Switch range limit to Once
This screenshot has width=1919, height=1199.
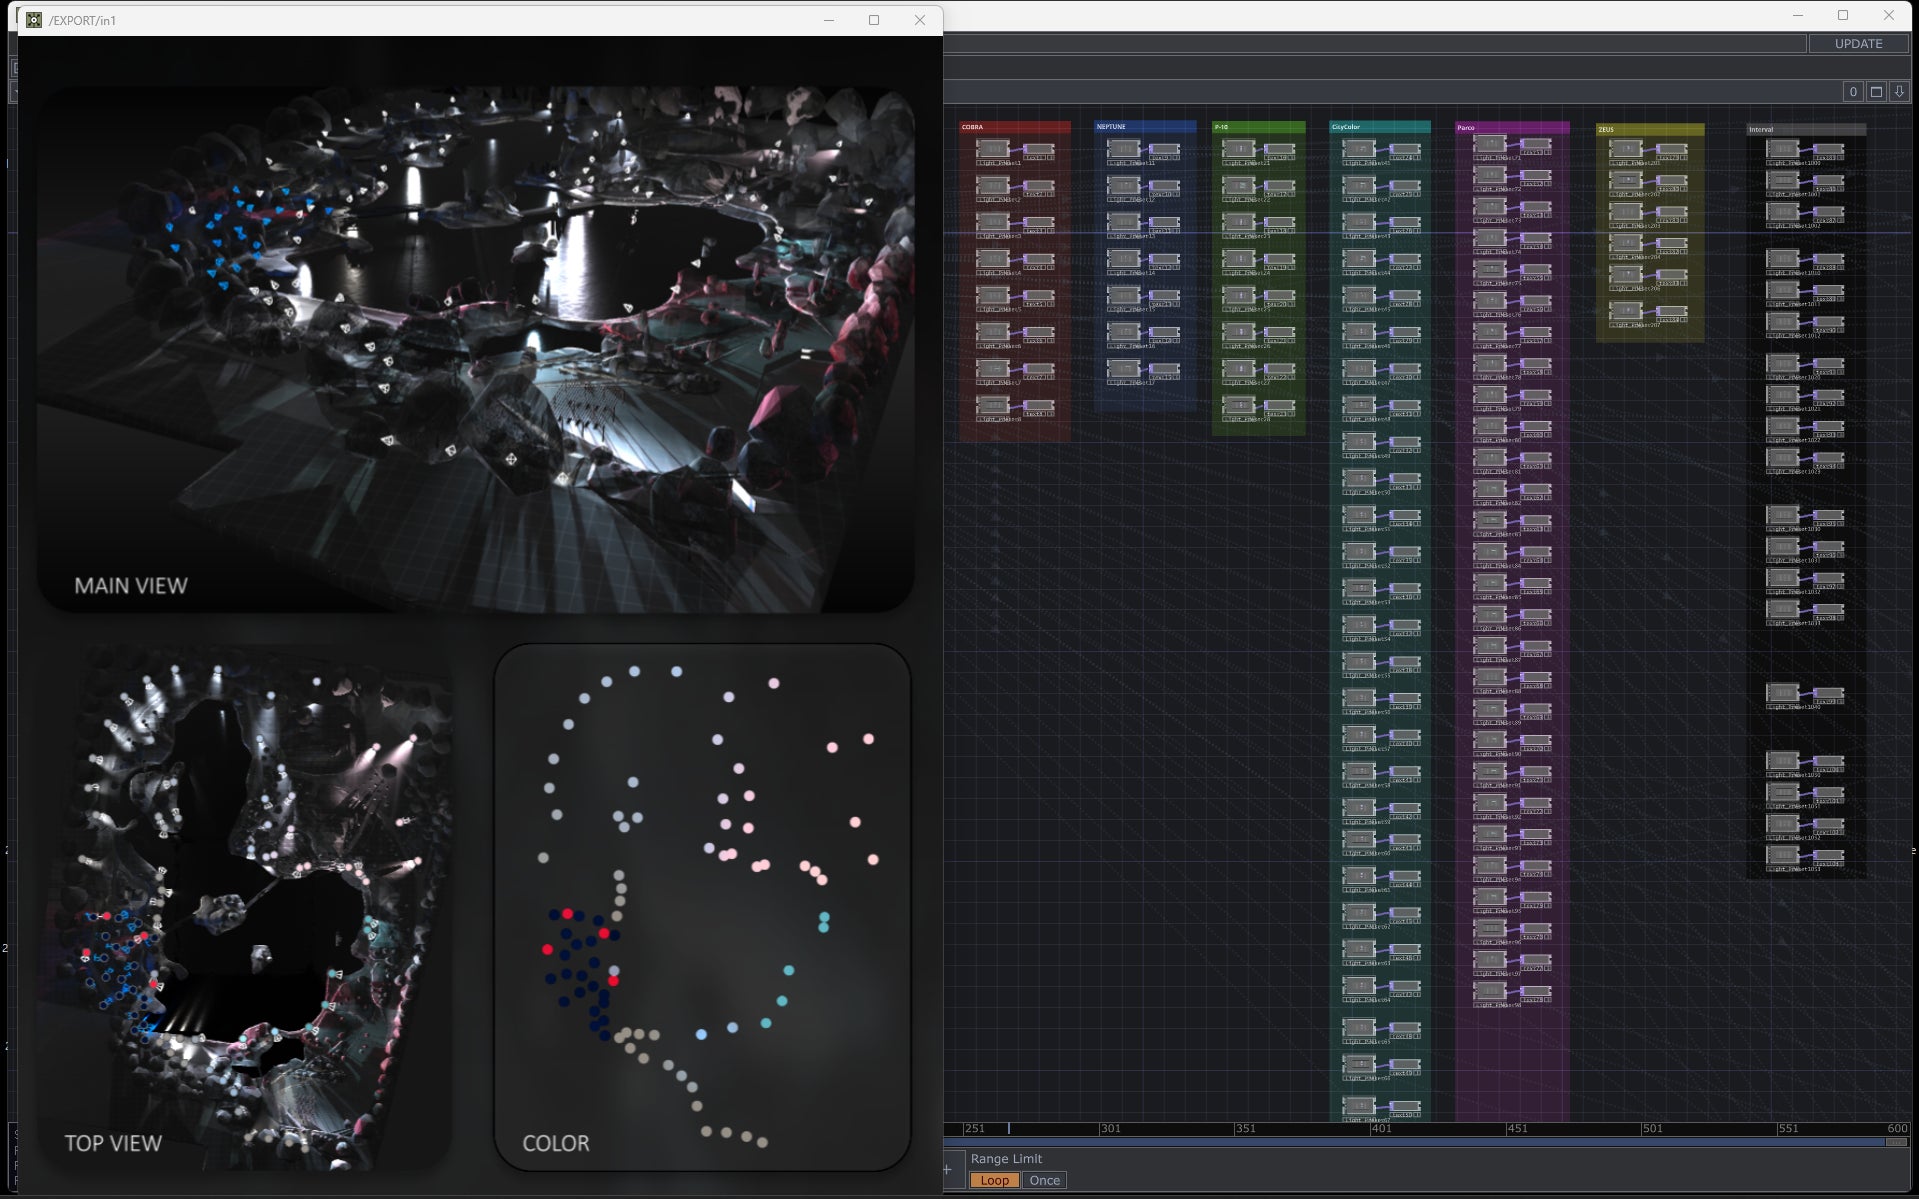pyautogui.click(x=1044, y=1180)
